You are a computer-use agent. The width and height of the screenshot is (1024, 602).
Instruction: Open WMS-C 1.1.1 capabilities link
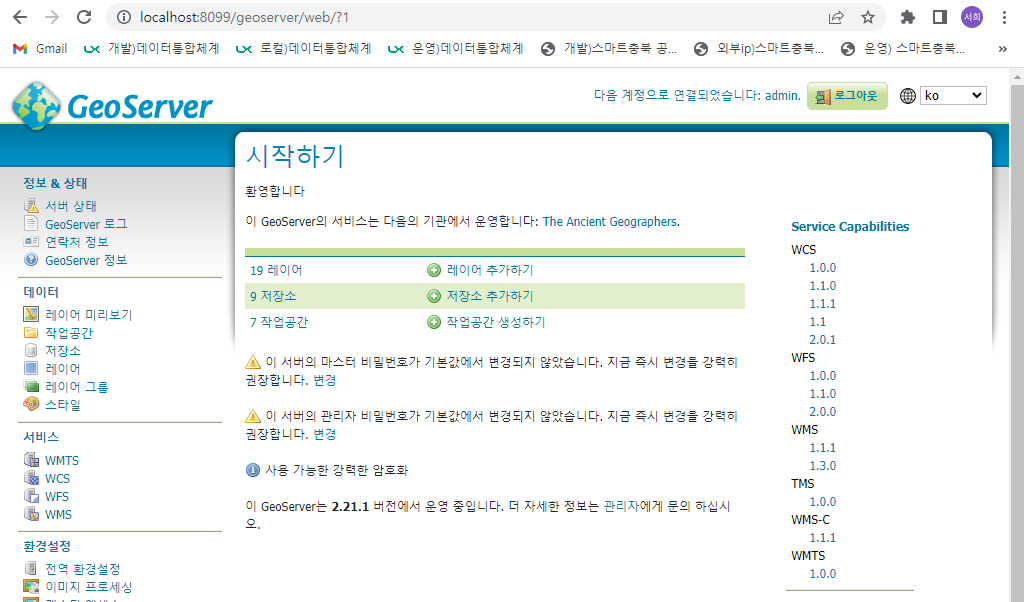pyautogui.click(x=822, y=537)
